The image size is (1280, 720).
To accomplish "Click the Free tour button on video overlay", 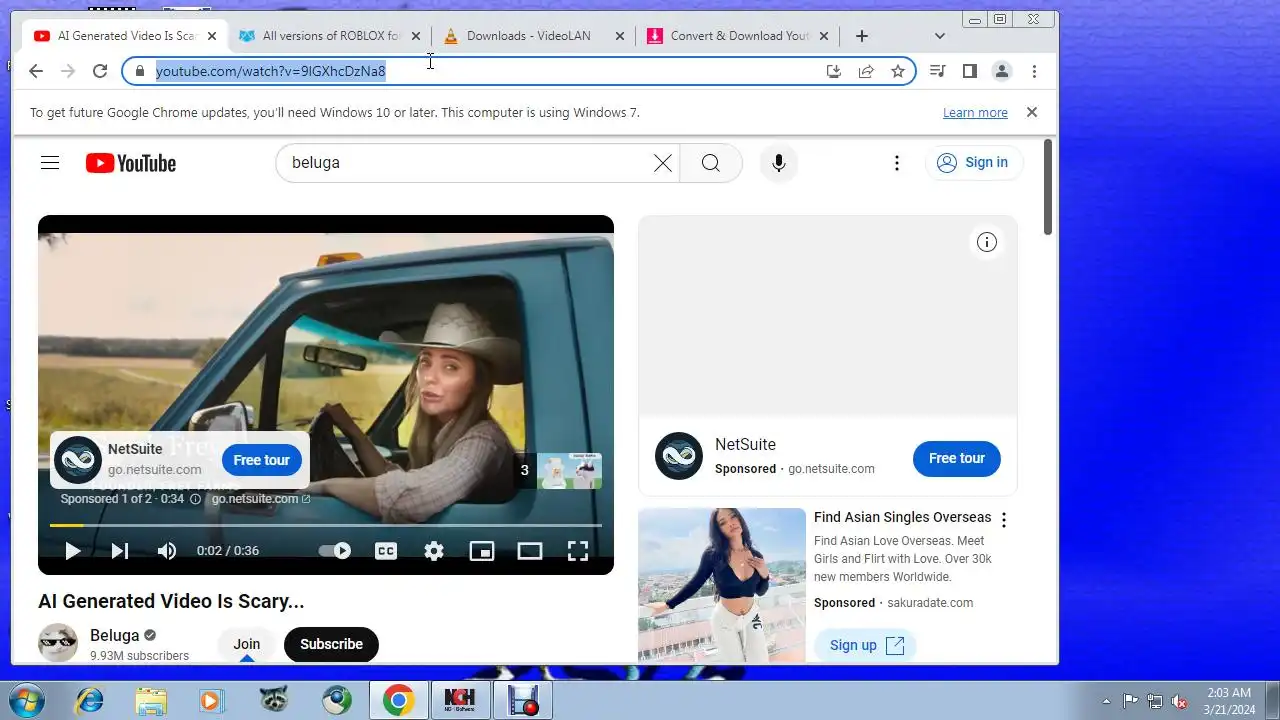I will click(x=262, y=460).
